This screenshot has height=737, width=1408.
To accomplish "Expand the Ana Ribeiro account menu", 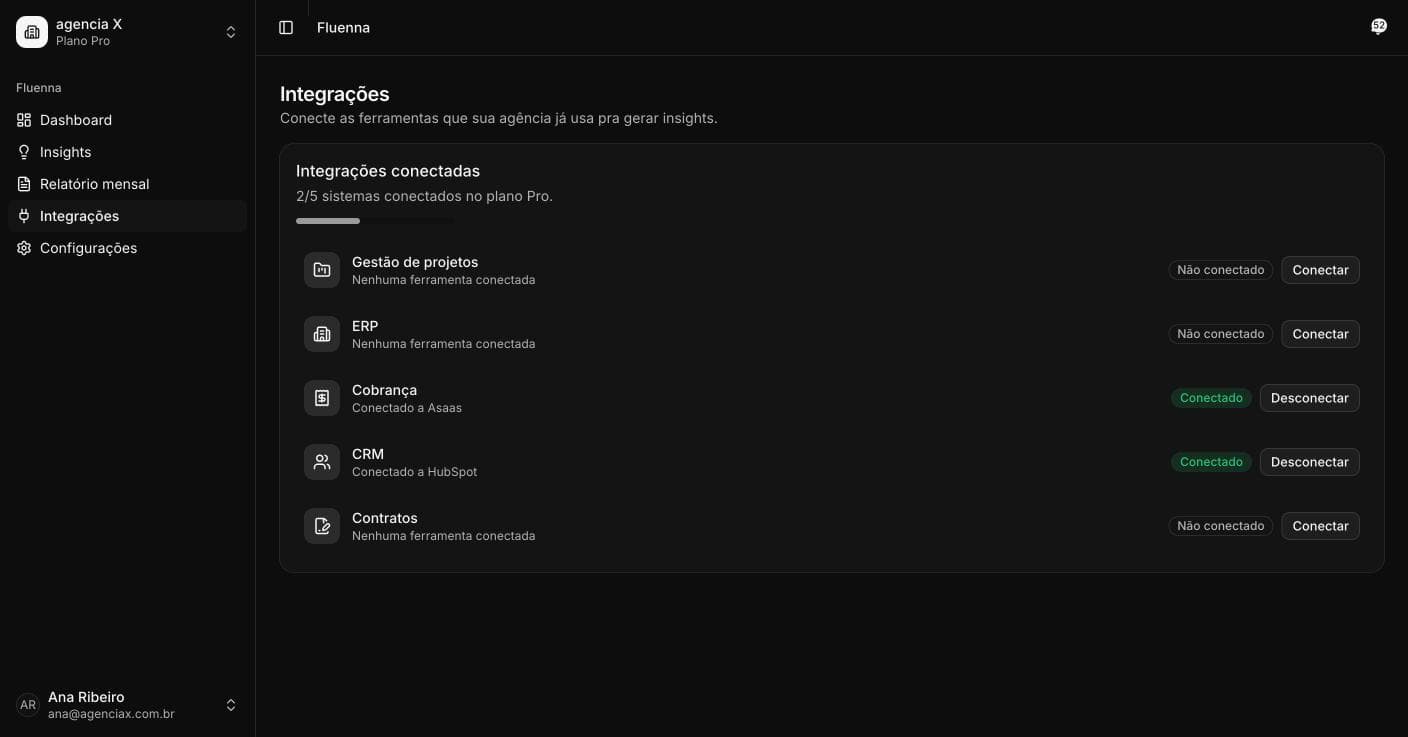I will pyautogui.click(x=231, y=705).
